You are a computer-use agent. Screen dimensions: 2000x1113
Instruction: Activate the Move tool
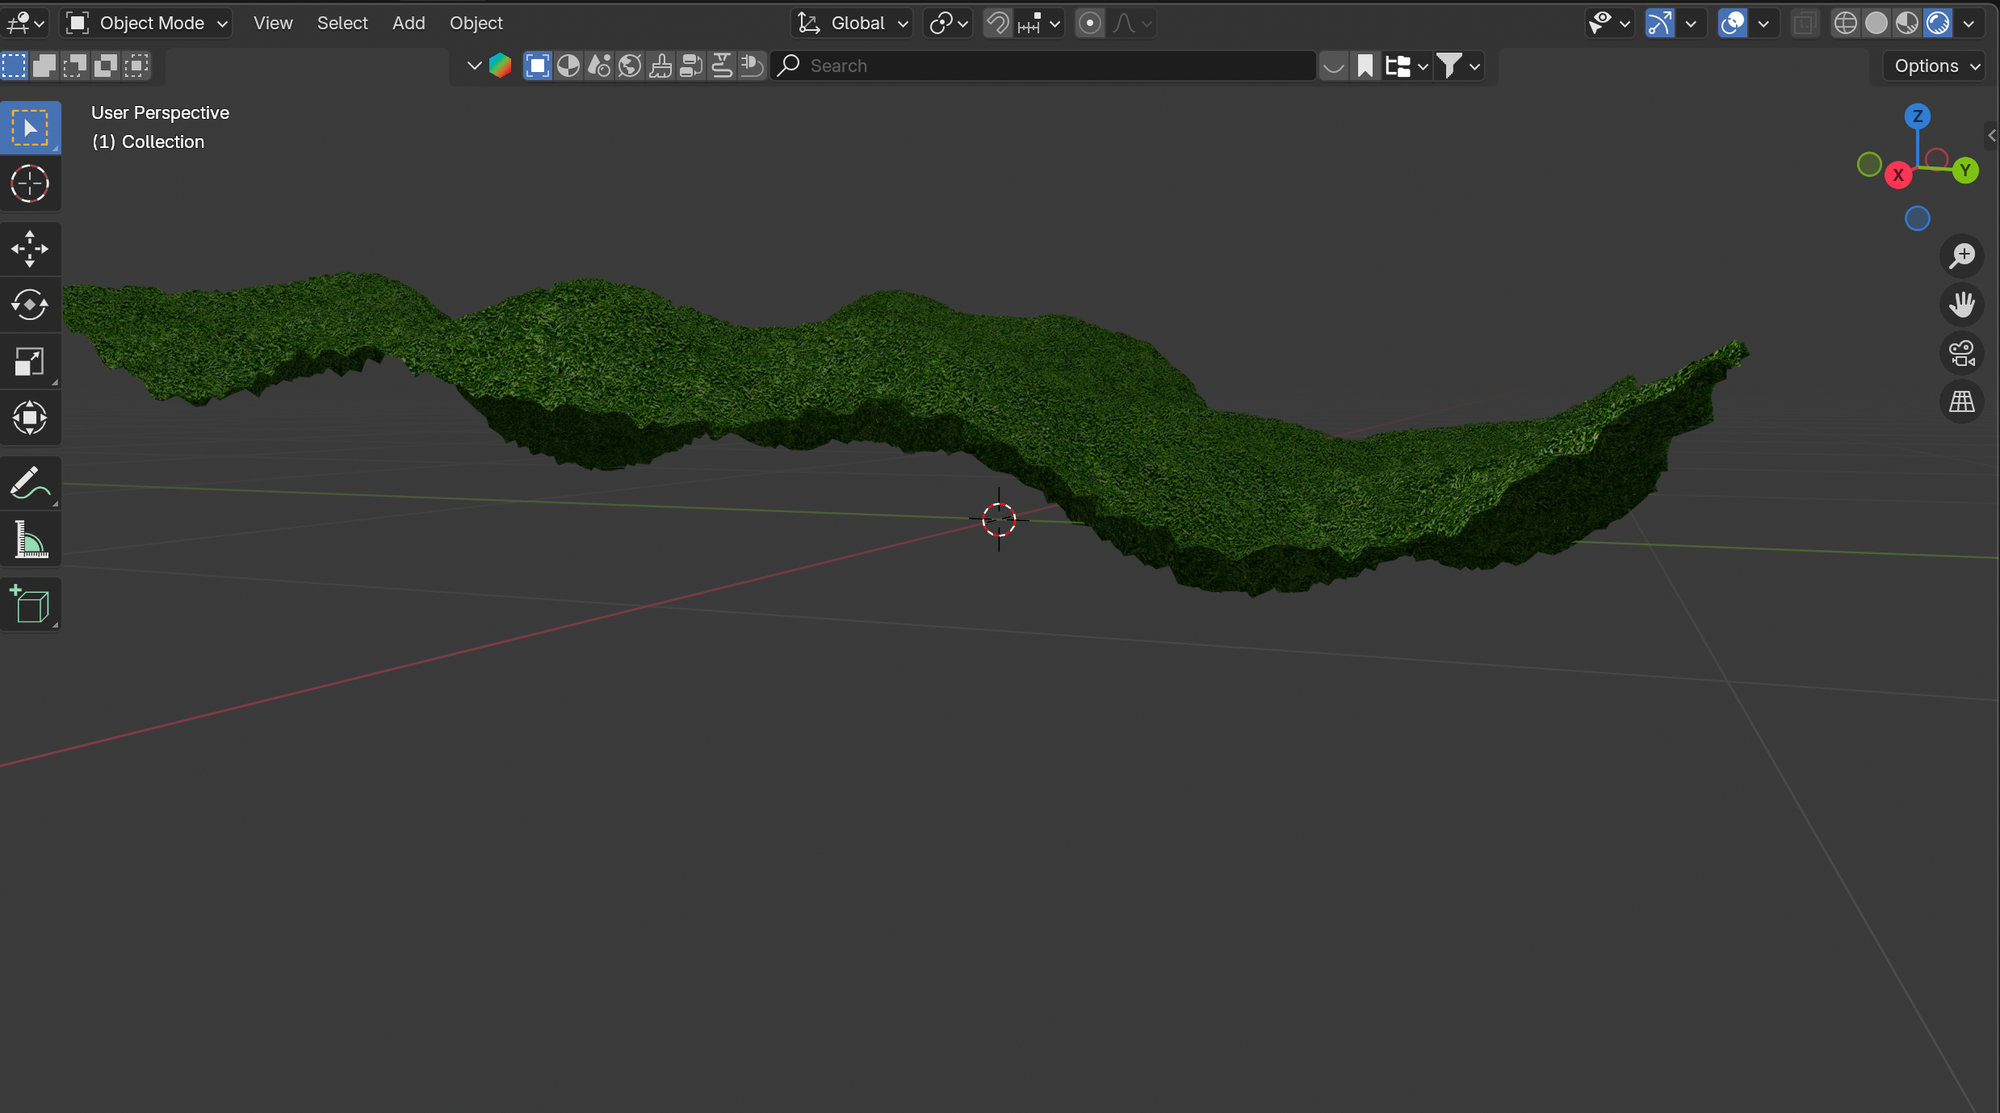pos(30,249)
